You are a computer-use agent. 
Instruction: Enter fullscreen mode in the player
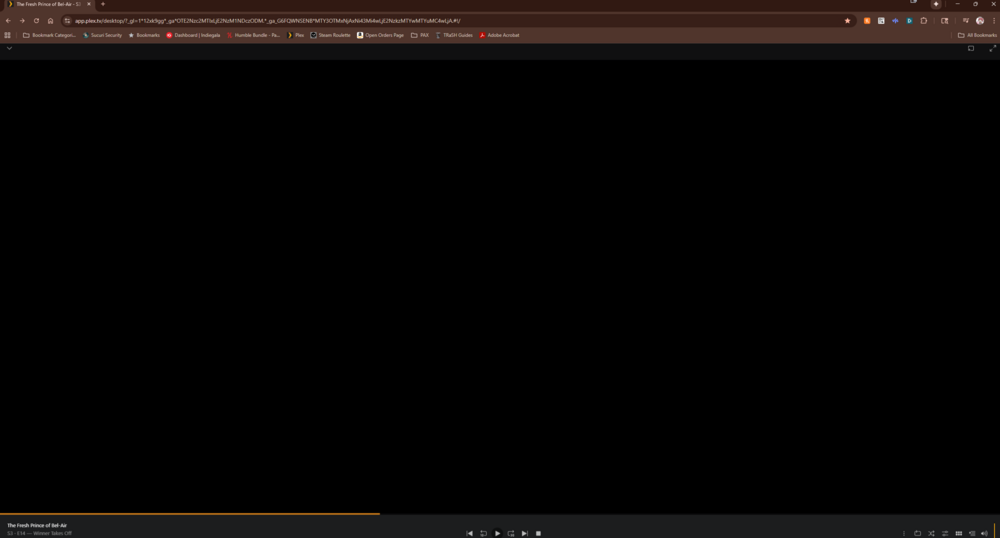pos(992,48)
